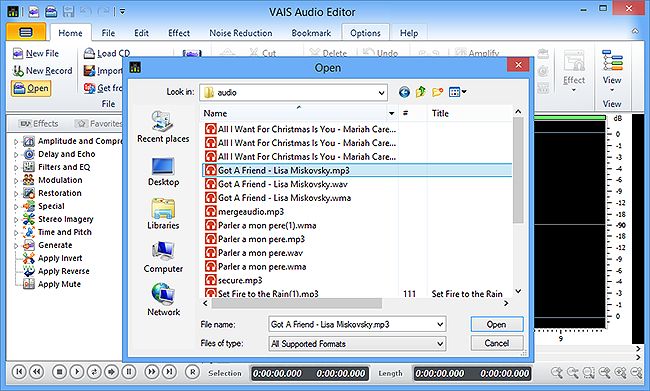Select Generate in effects tree
This screenshot has width=650, height=391.
click(x=55, y=245)
